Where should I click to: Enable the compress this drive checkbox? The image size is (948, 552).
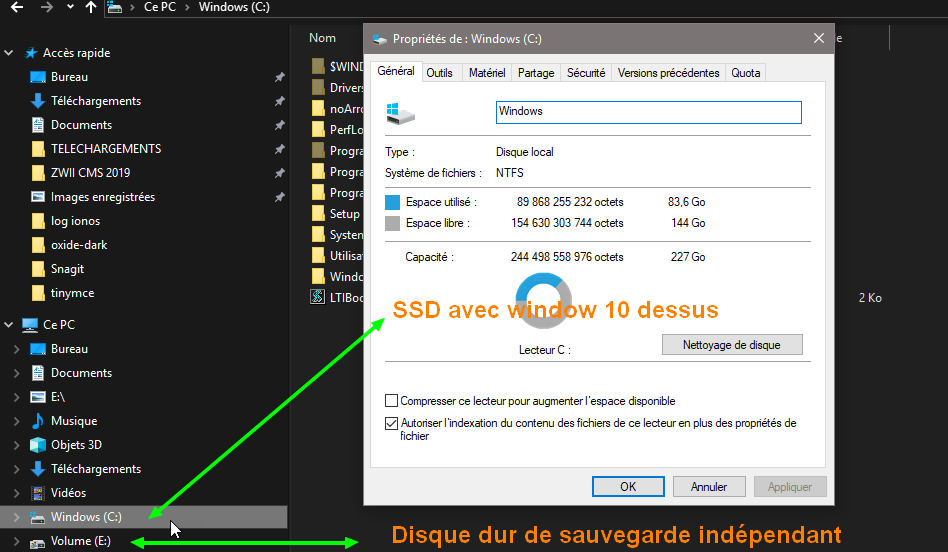pyautogui.click(x=392, y=401)
